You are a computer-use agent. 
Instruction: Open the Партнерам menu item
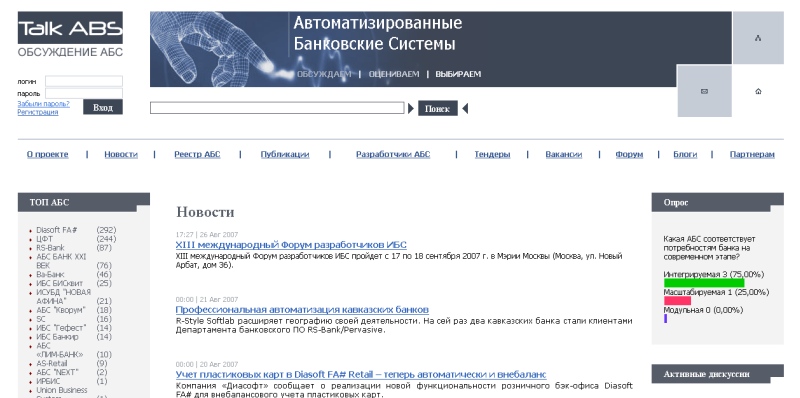pos(752,155)
